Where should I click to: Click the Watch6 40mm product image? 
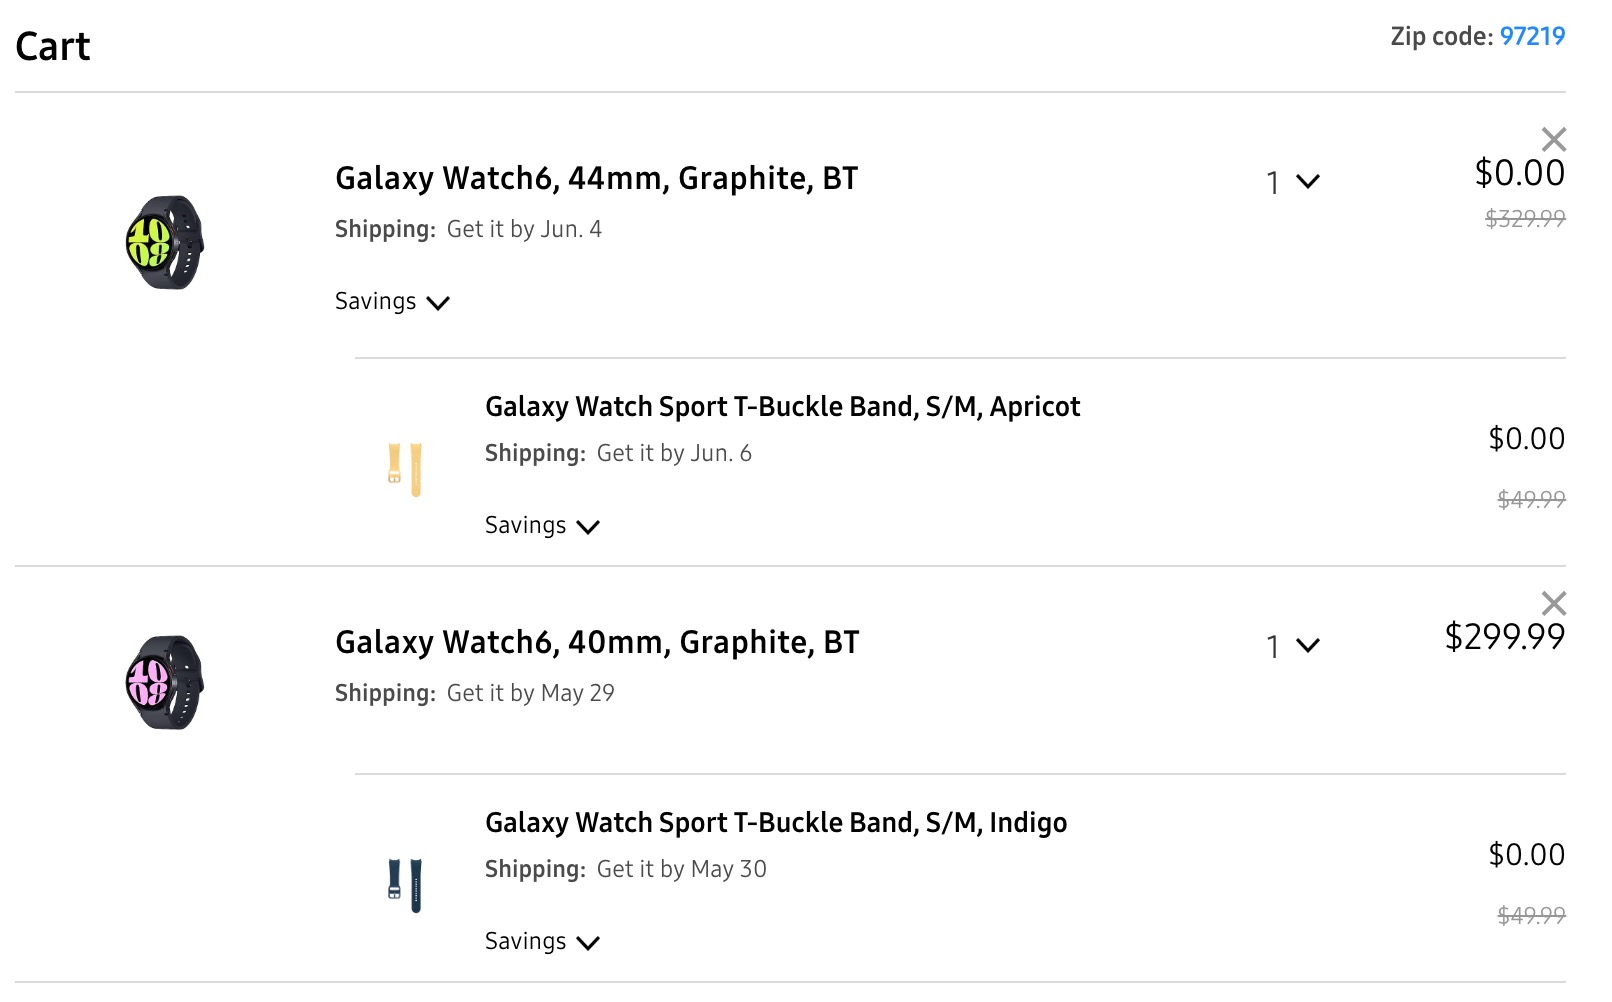coord(165,683)
